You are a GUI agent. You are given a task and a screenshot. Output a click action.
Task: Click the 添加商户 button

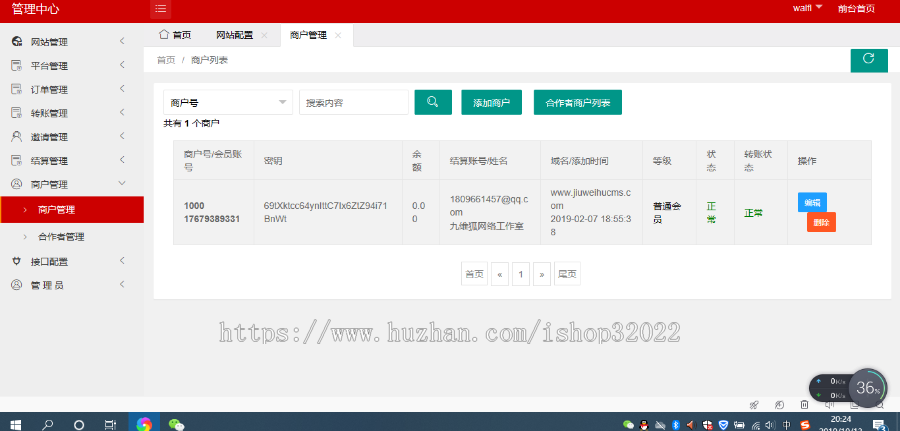click(x=491, y=103)
